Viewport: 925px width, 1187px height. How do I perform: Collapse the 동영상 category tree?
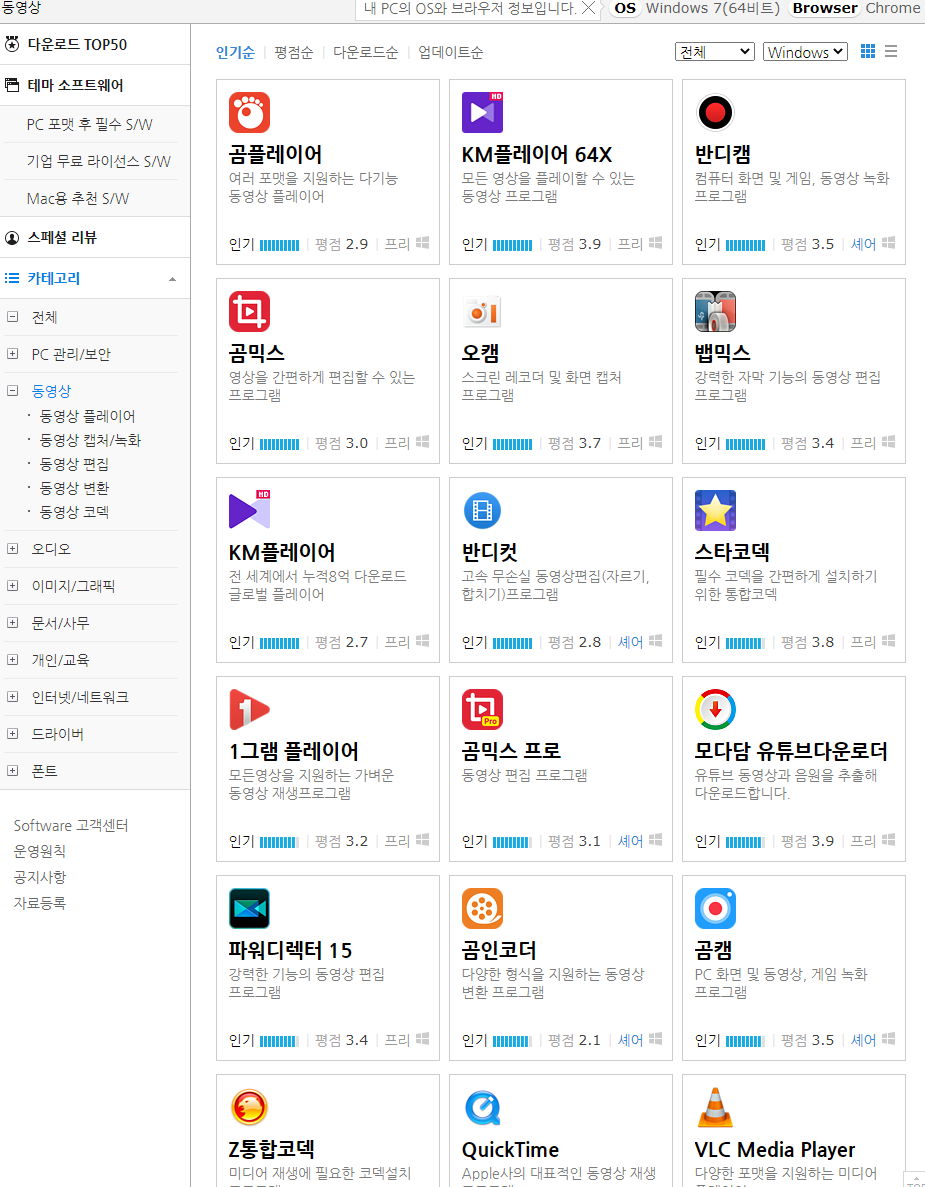pos(12,391)
